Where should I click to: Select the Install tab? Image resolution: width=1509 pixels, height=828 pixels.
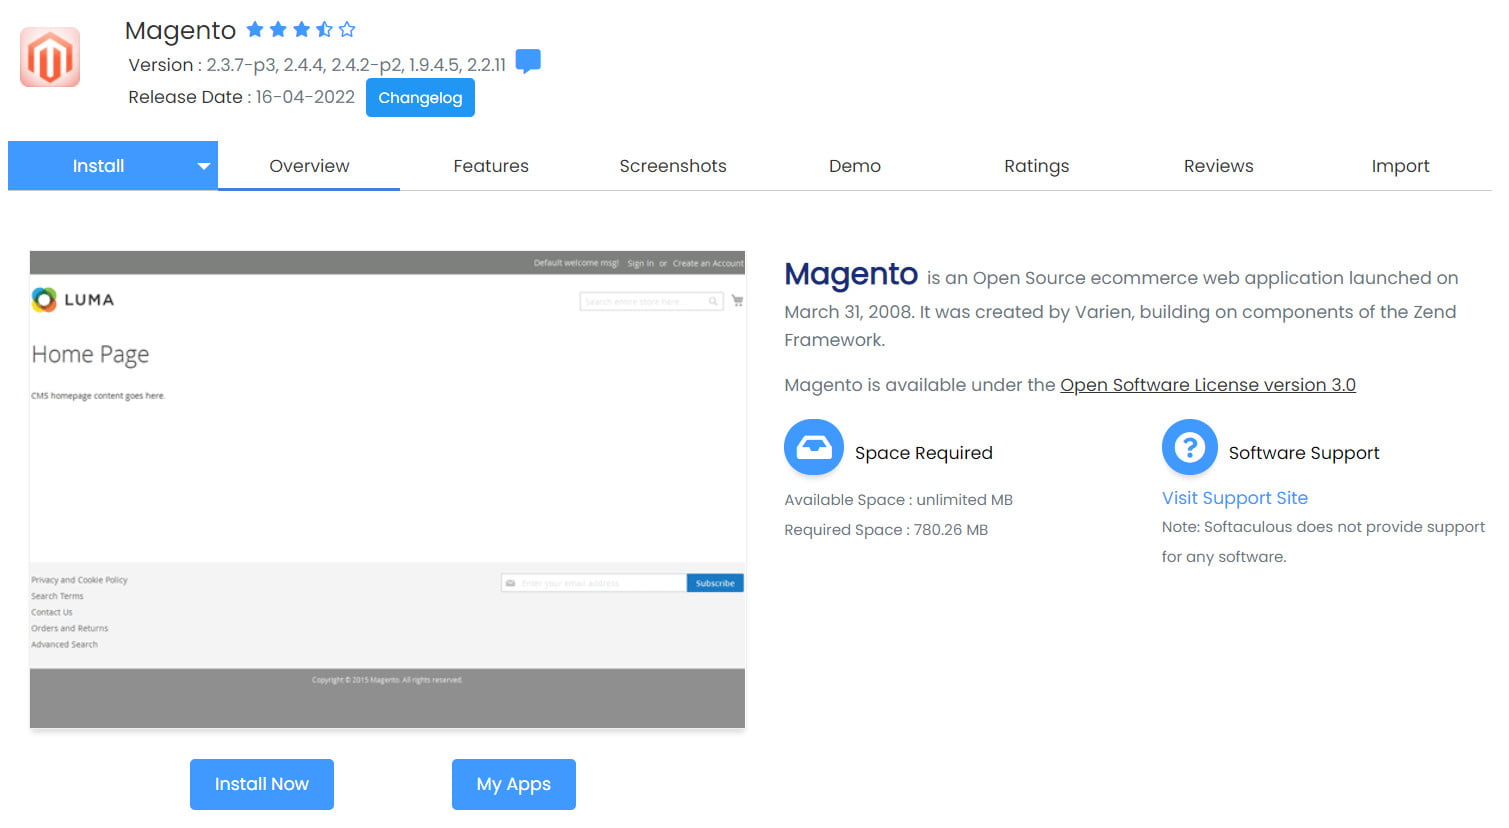coord(98,166)
